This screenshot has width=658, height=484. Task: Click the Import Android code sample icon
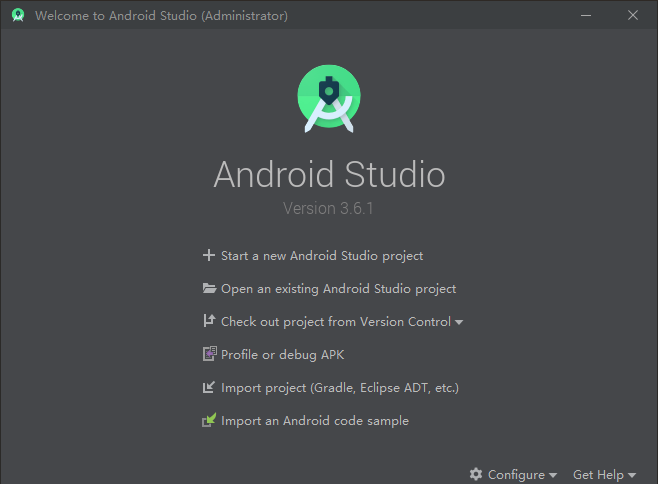[x=209, y=421]
